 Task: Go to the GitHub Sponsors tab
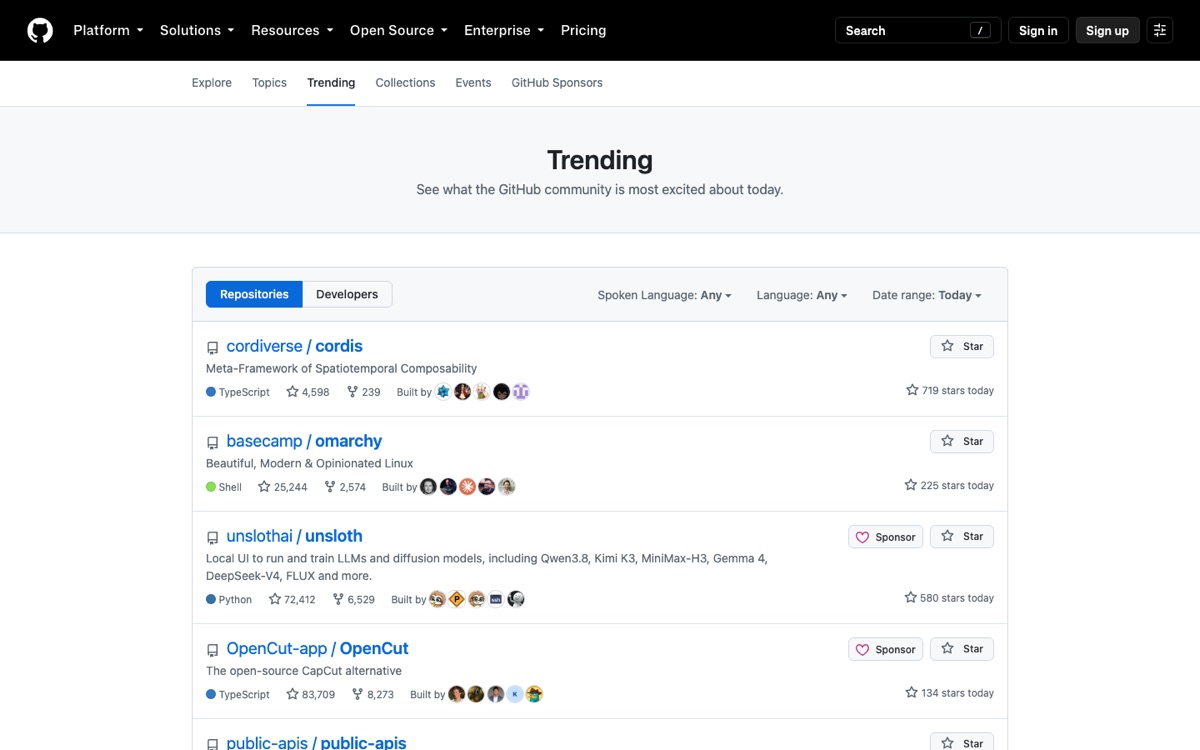(557, 83)
